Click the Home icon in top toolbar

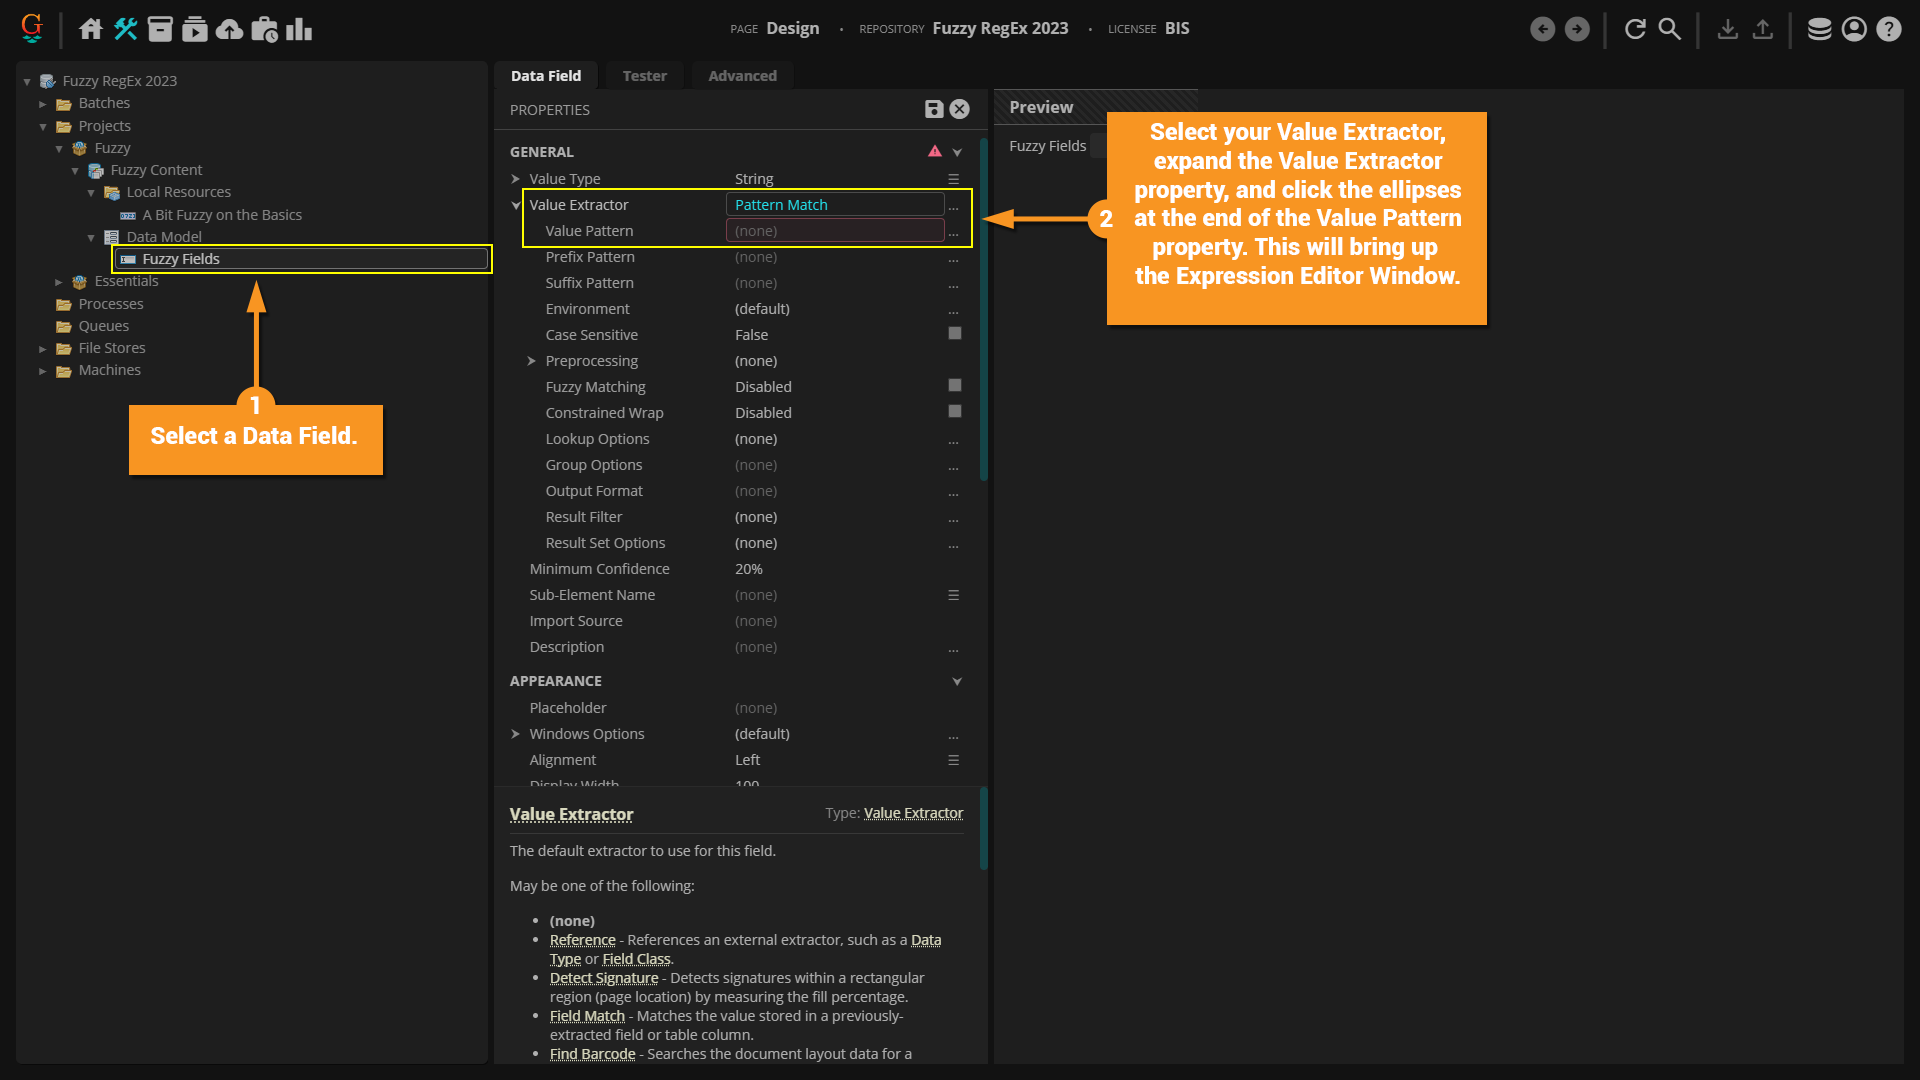pos(91,29)
